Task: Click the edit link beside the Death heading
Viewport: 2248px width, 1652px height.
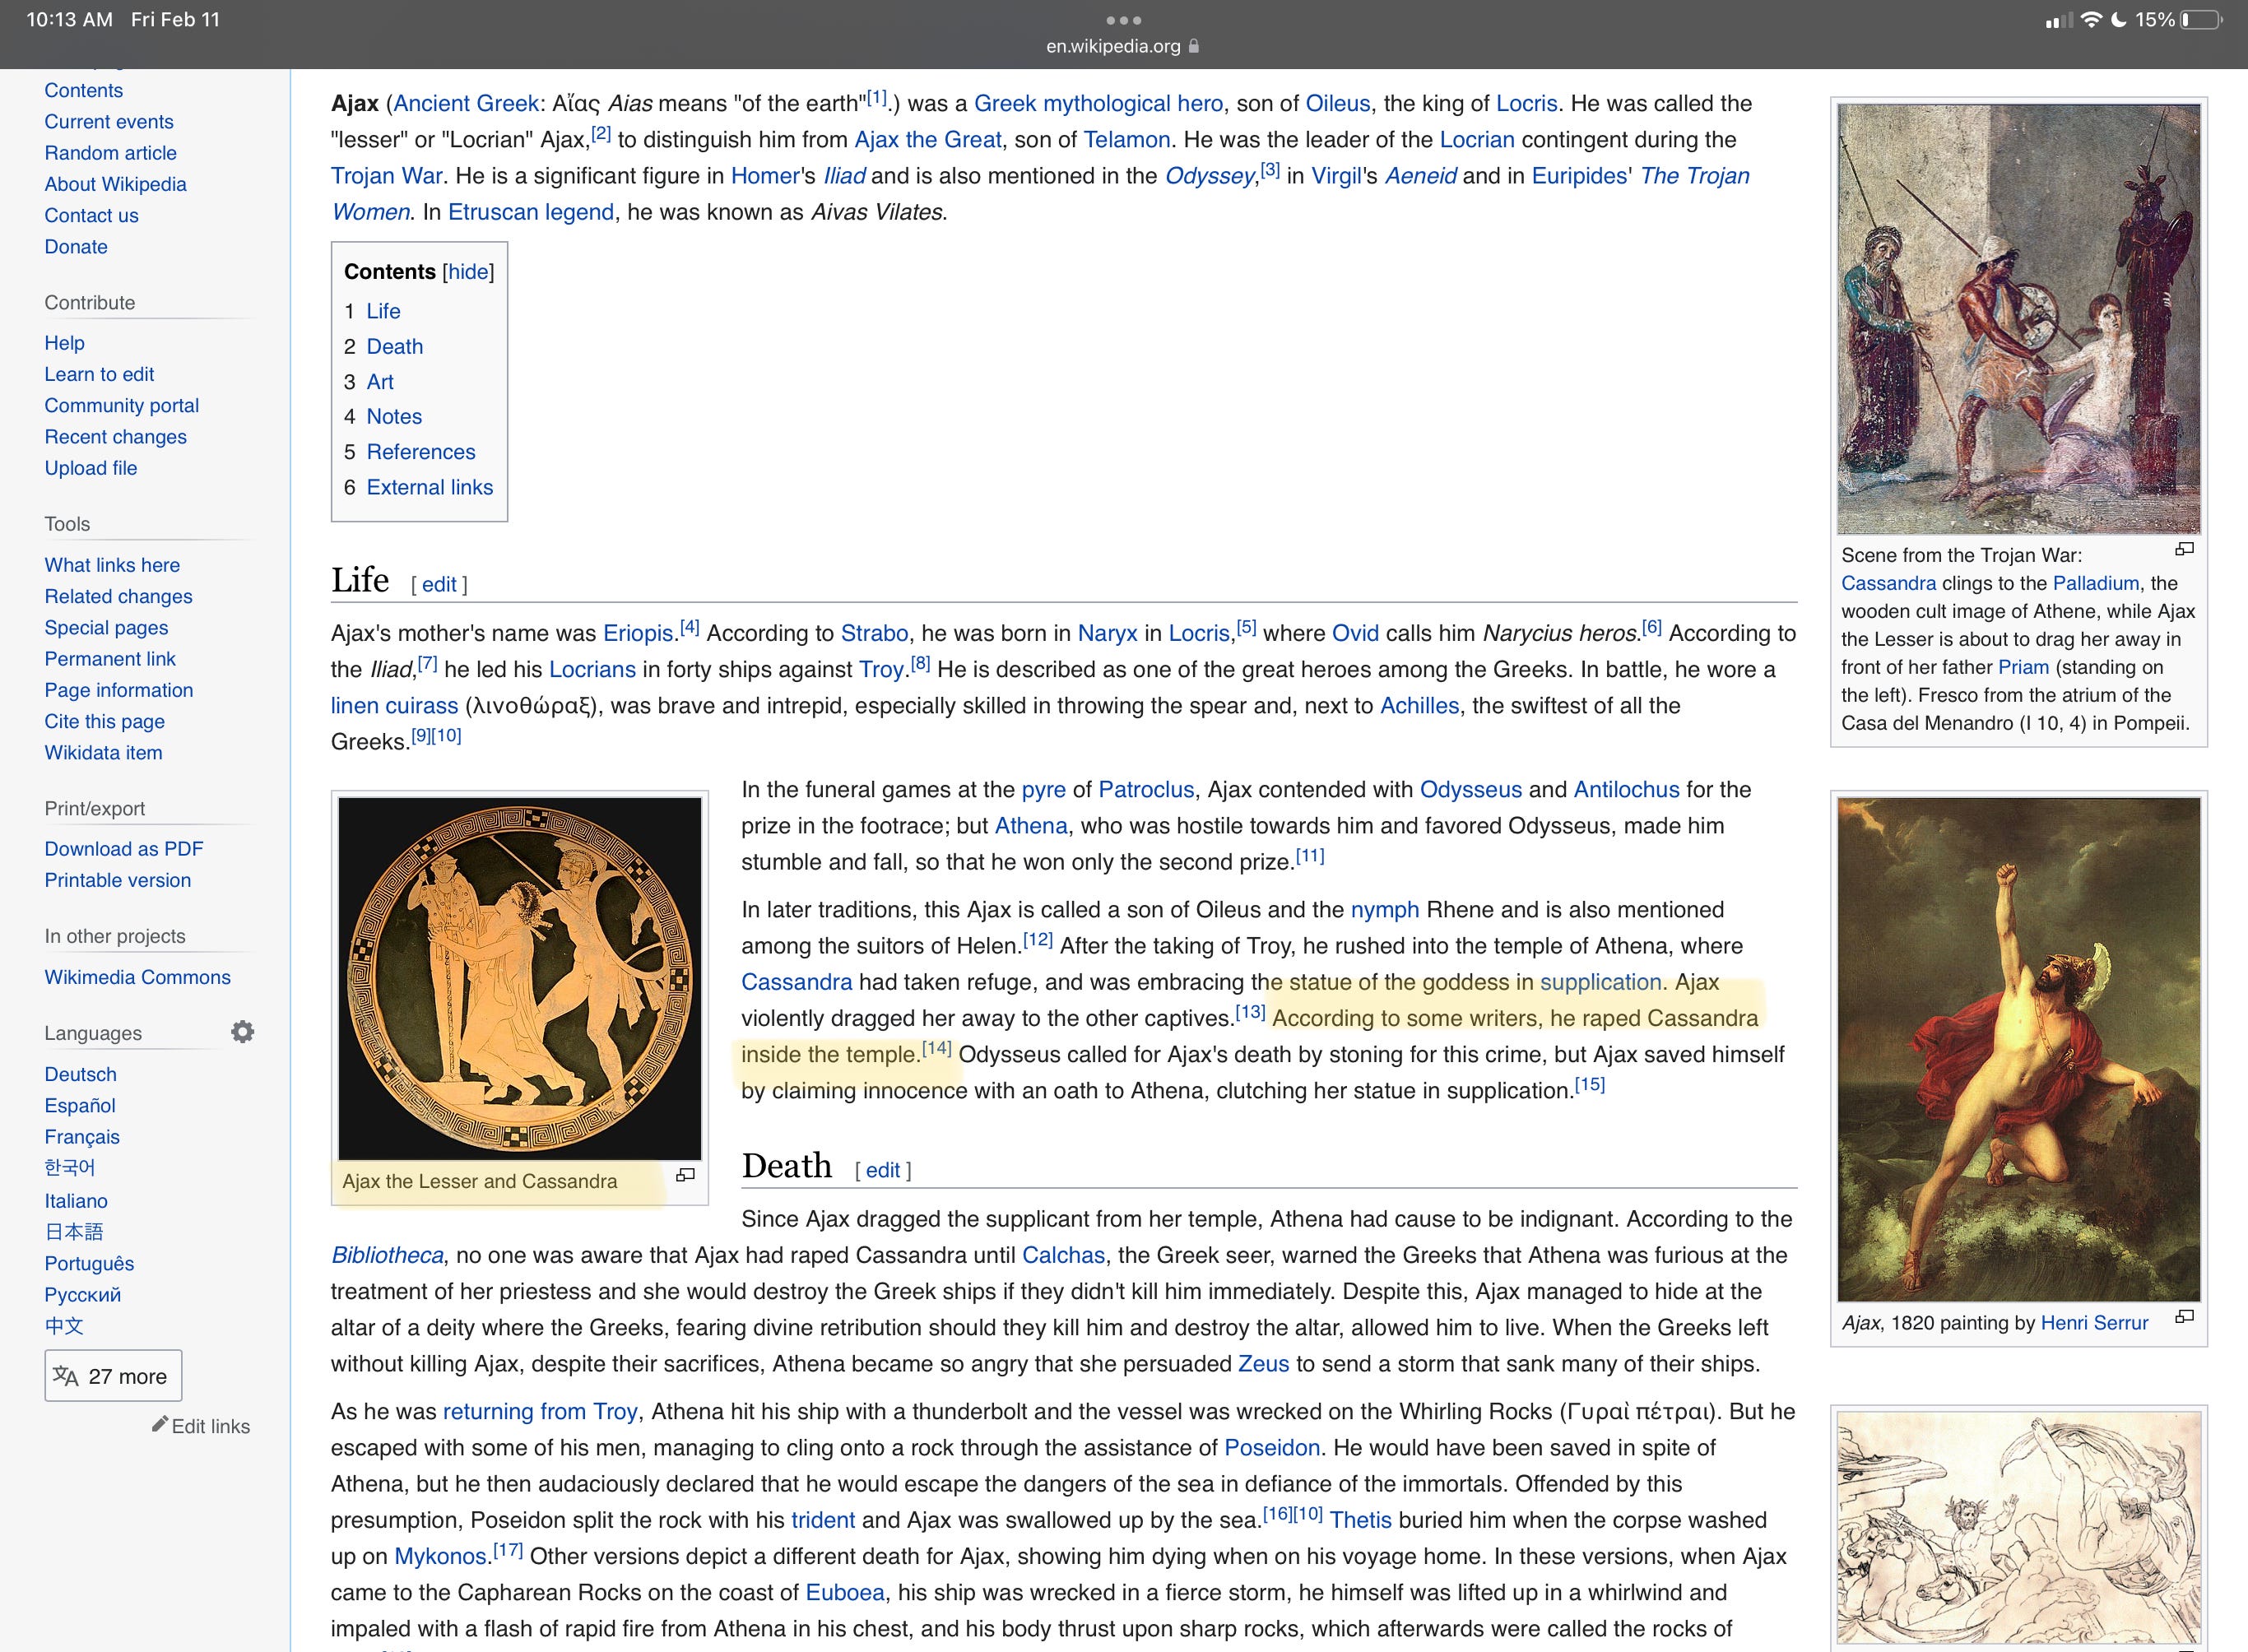Action: coord(883,1170)
